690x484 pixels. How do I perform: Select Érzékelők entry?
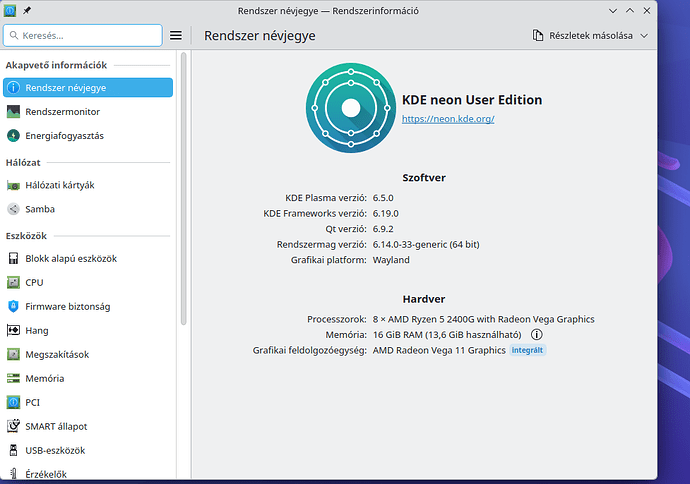[88, 473]
